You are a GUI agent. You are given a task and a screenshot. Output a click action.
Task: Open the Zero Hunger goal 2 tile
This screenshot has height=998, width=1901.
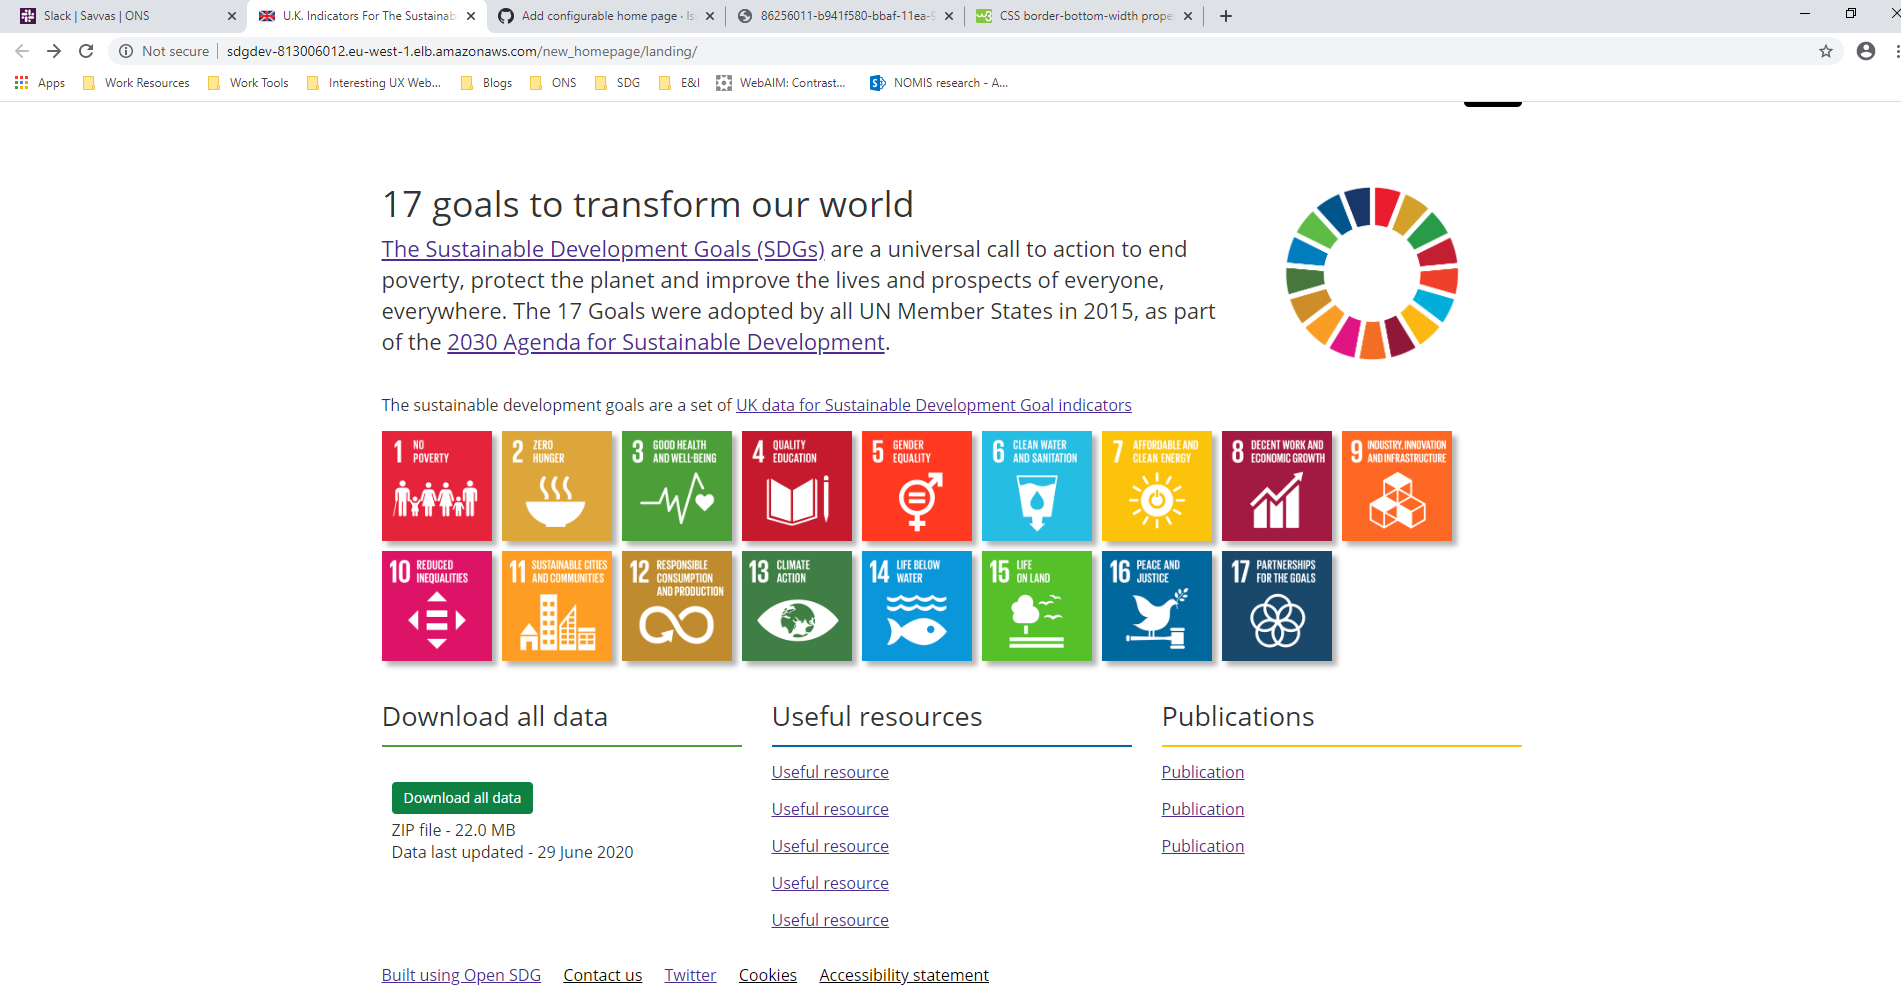tap(557, 486)
